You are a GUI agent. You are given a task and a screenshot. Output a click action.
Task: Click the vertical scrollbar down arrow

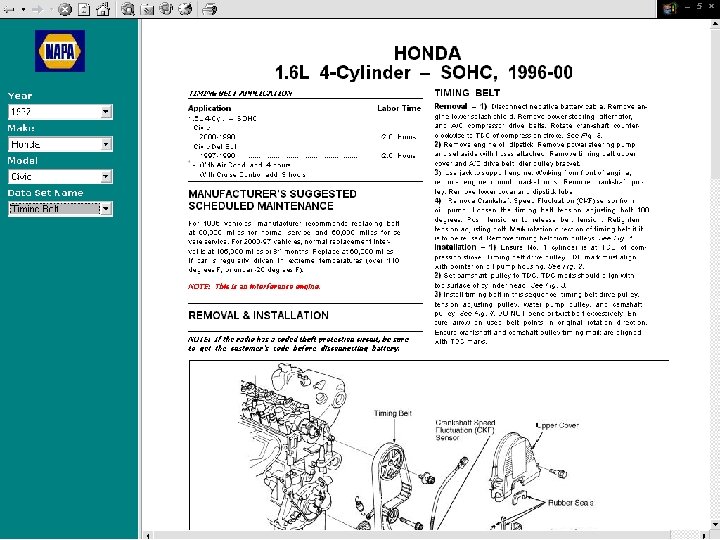point(715,524)
